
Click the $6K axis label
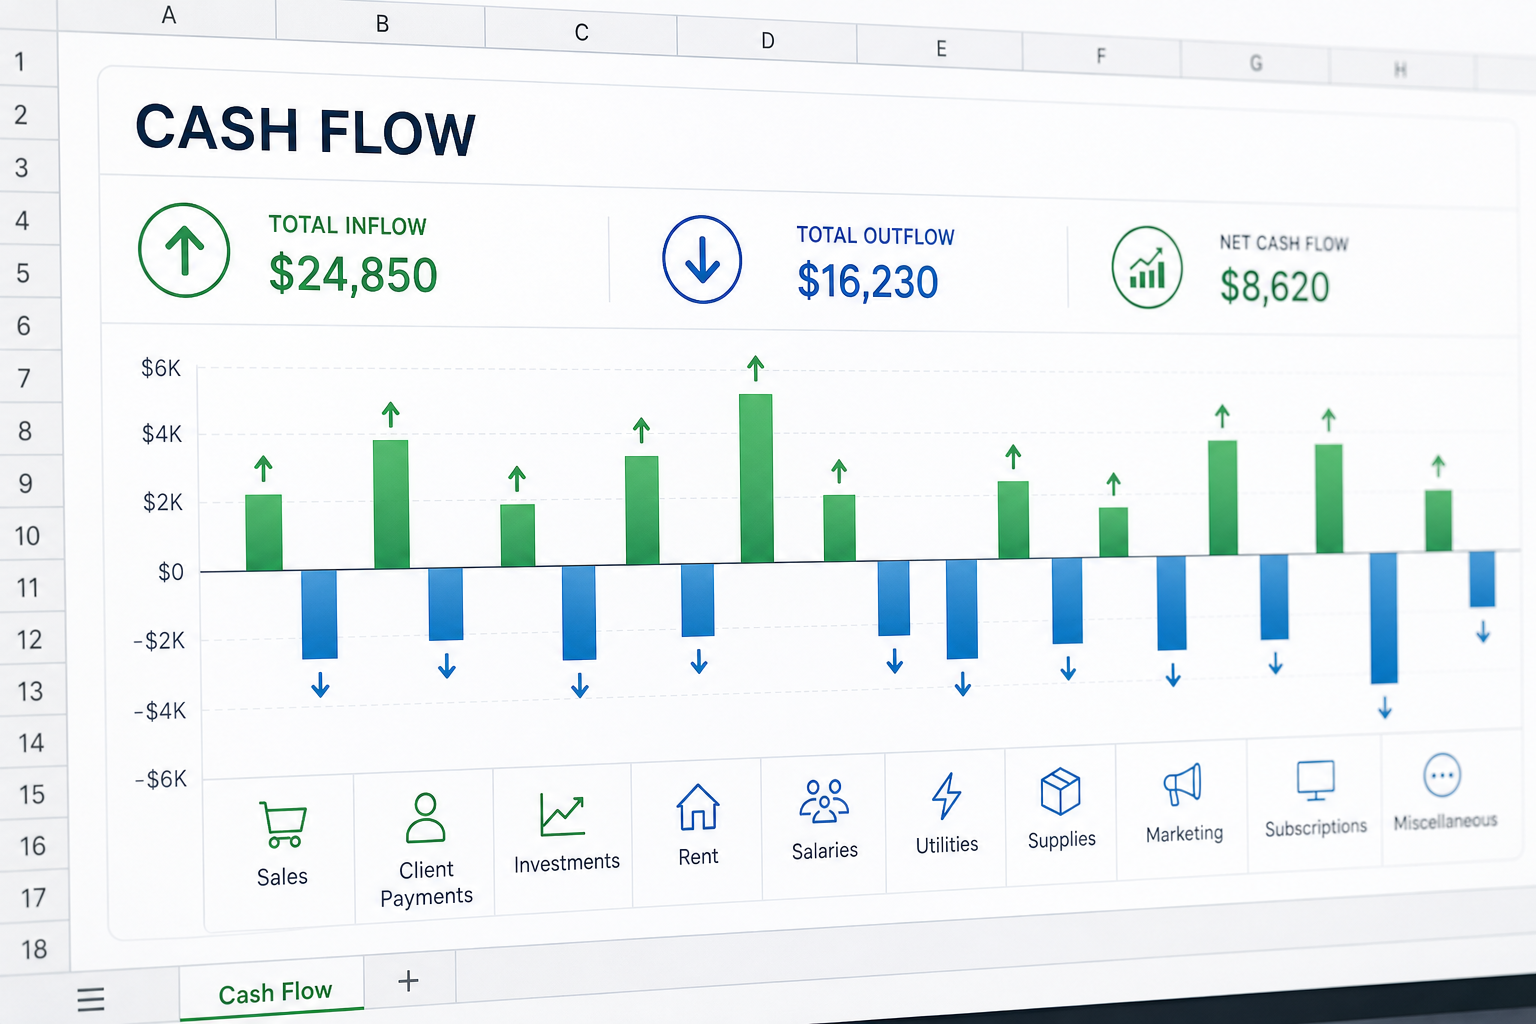[161, 368]
